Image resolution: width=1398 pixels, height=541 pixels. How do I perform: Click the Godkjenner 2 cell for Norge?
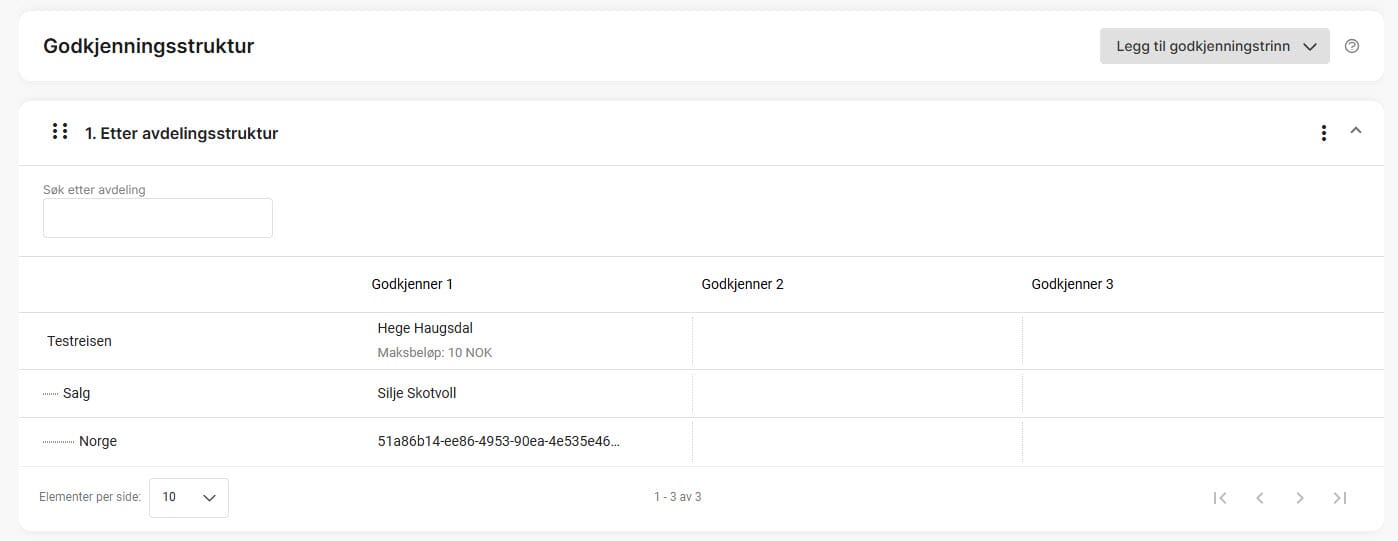tap(857, 441)
